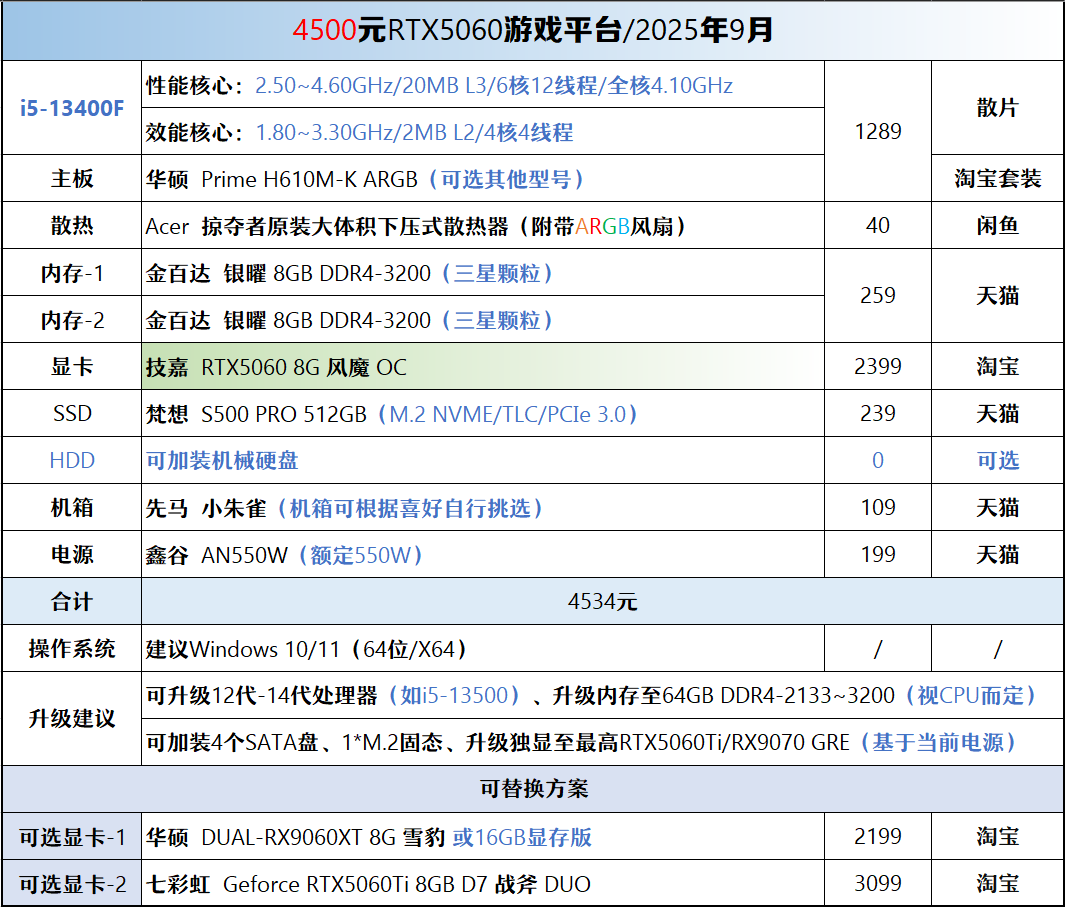Click the "可选显卡-2" row label

coord(72,883)
